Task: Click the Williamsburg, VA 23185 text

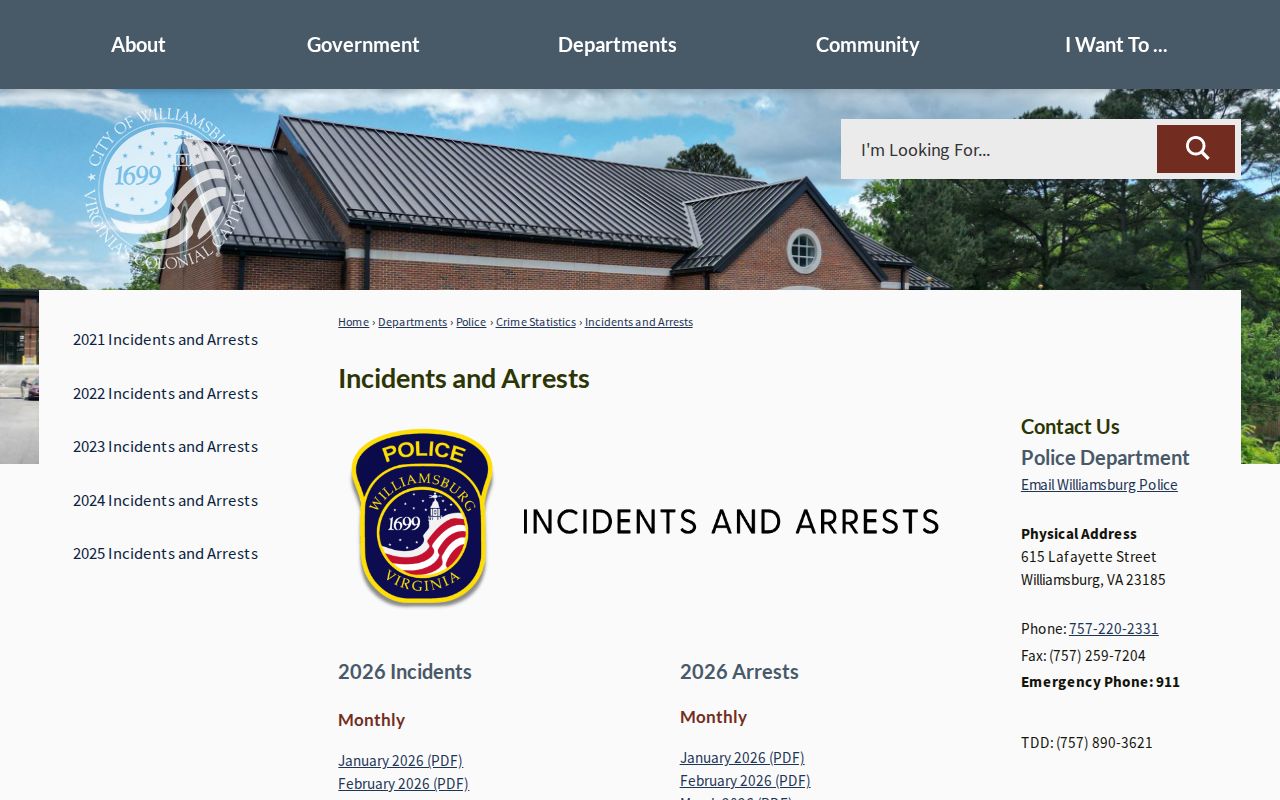Action: (x=1093, y=579)
